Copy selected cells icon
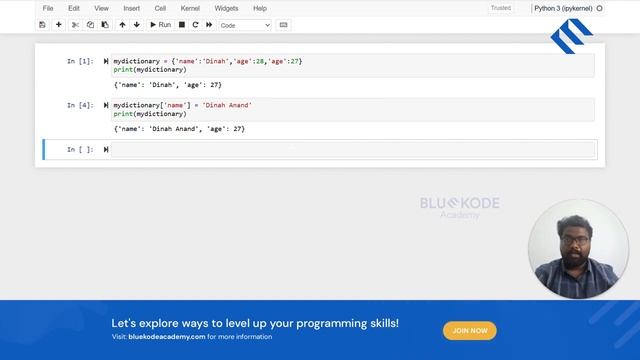This screenshot has height=360, width=640. (90, 25)
